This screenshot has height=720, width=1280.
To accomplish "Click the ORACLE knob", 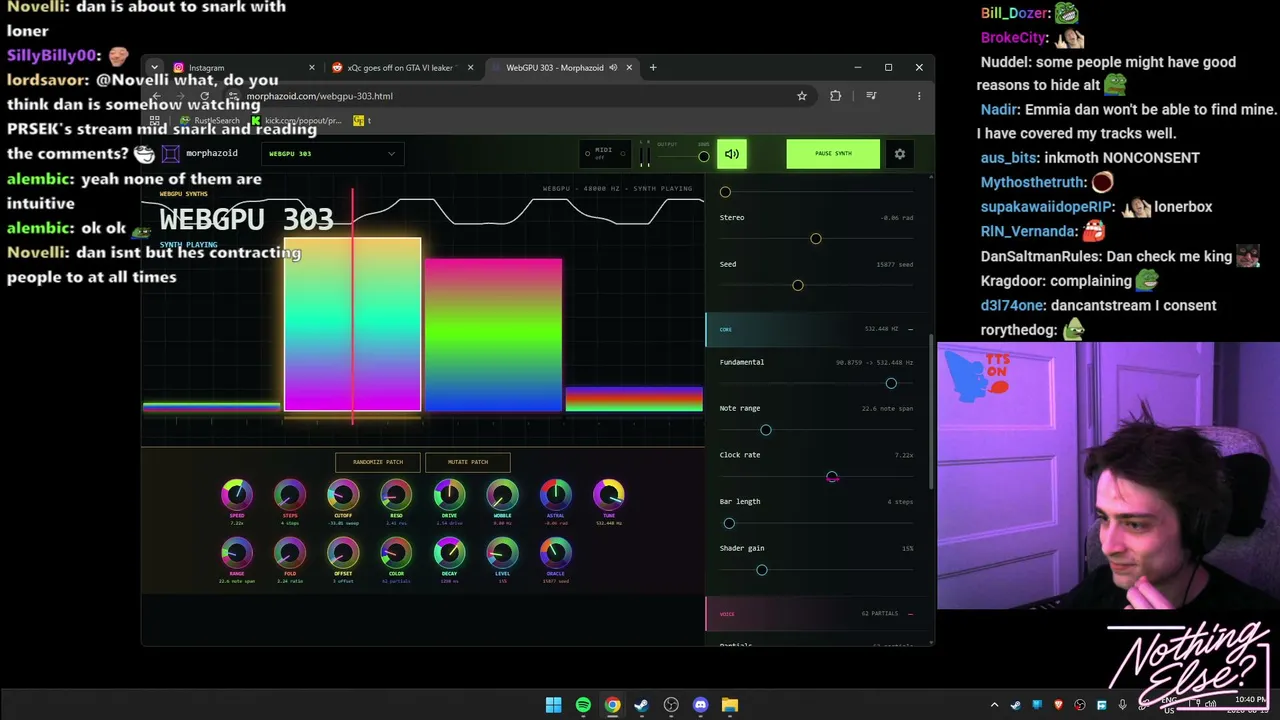I will tap(555, 552).
